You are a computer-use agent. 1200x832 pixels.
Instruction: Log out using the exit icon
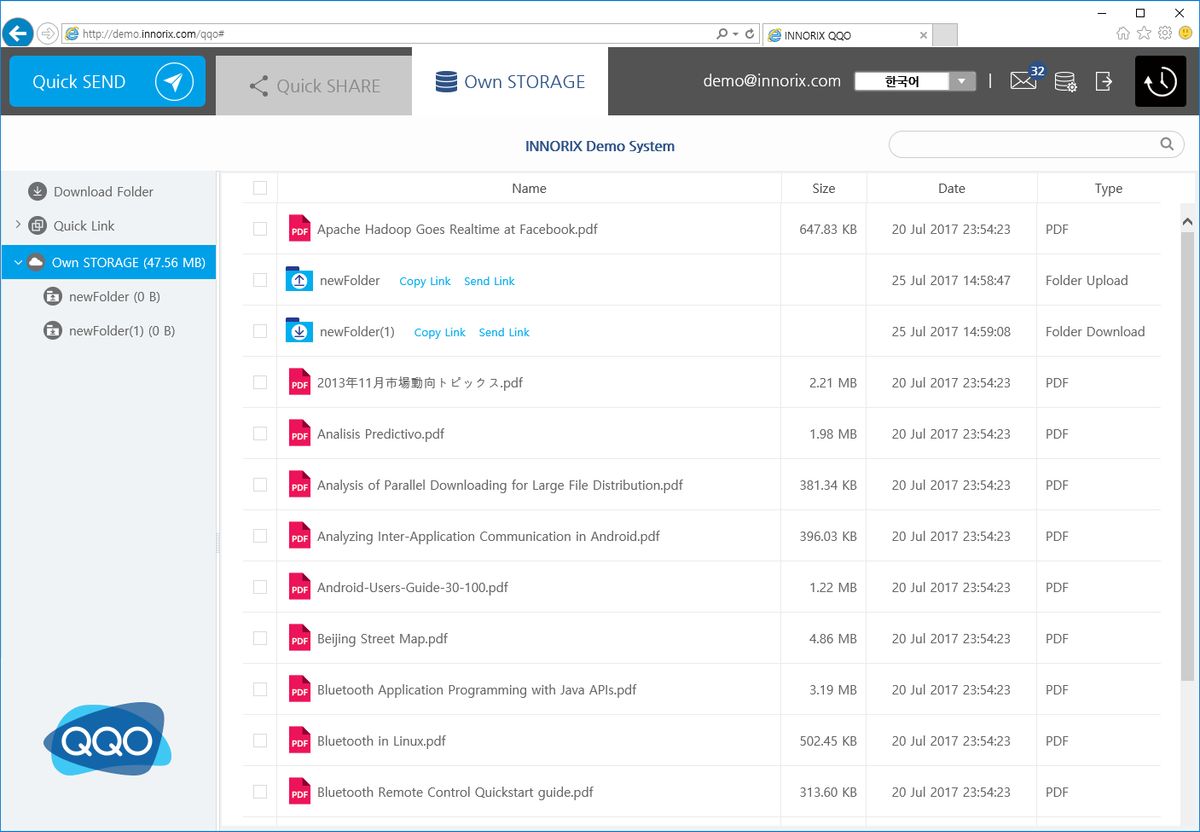tap(1103, 81)
